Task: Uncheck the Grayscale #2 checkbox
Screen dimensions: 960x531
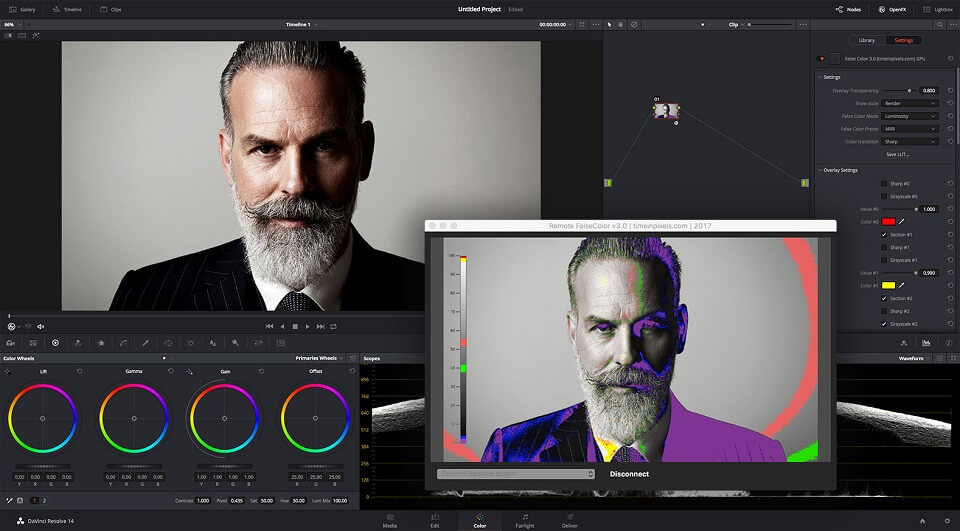Action: pyautogui.click(x=883, y=324)
